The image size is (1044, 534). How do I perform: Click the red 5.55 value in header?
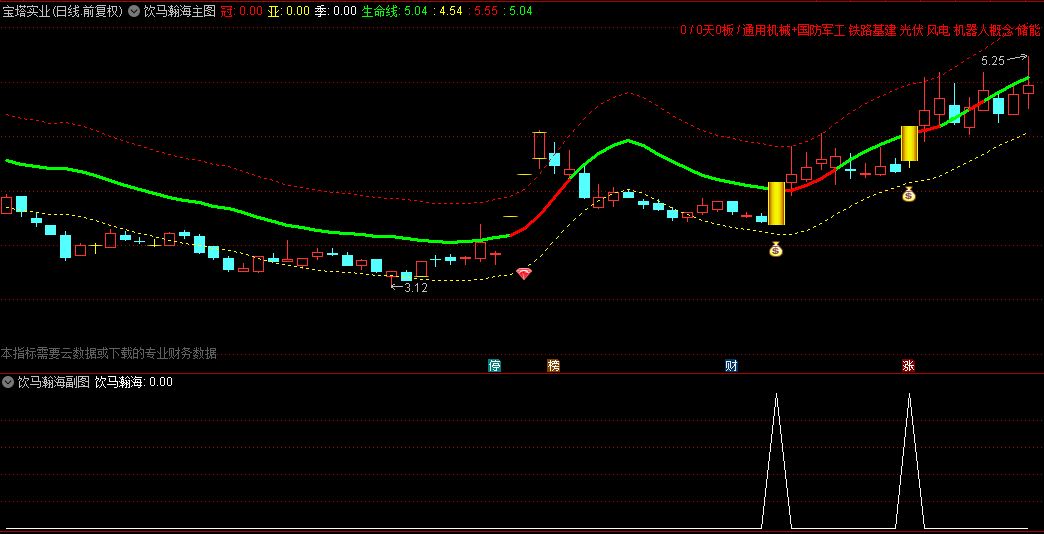(485, 11)
